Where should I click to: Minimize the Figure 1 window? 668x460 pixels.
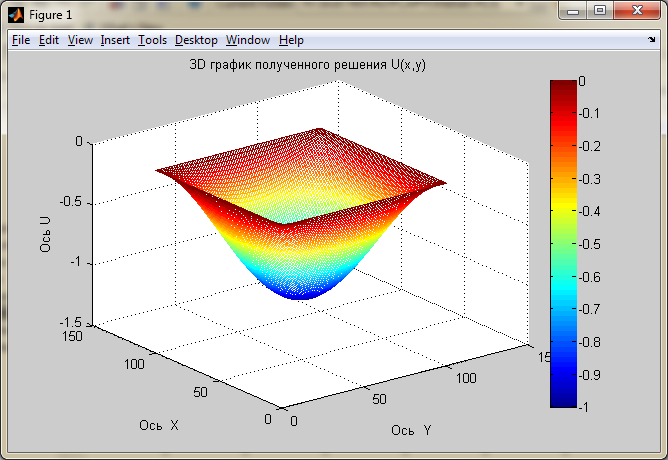(x=573, y=11)
